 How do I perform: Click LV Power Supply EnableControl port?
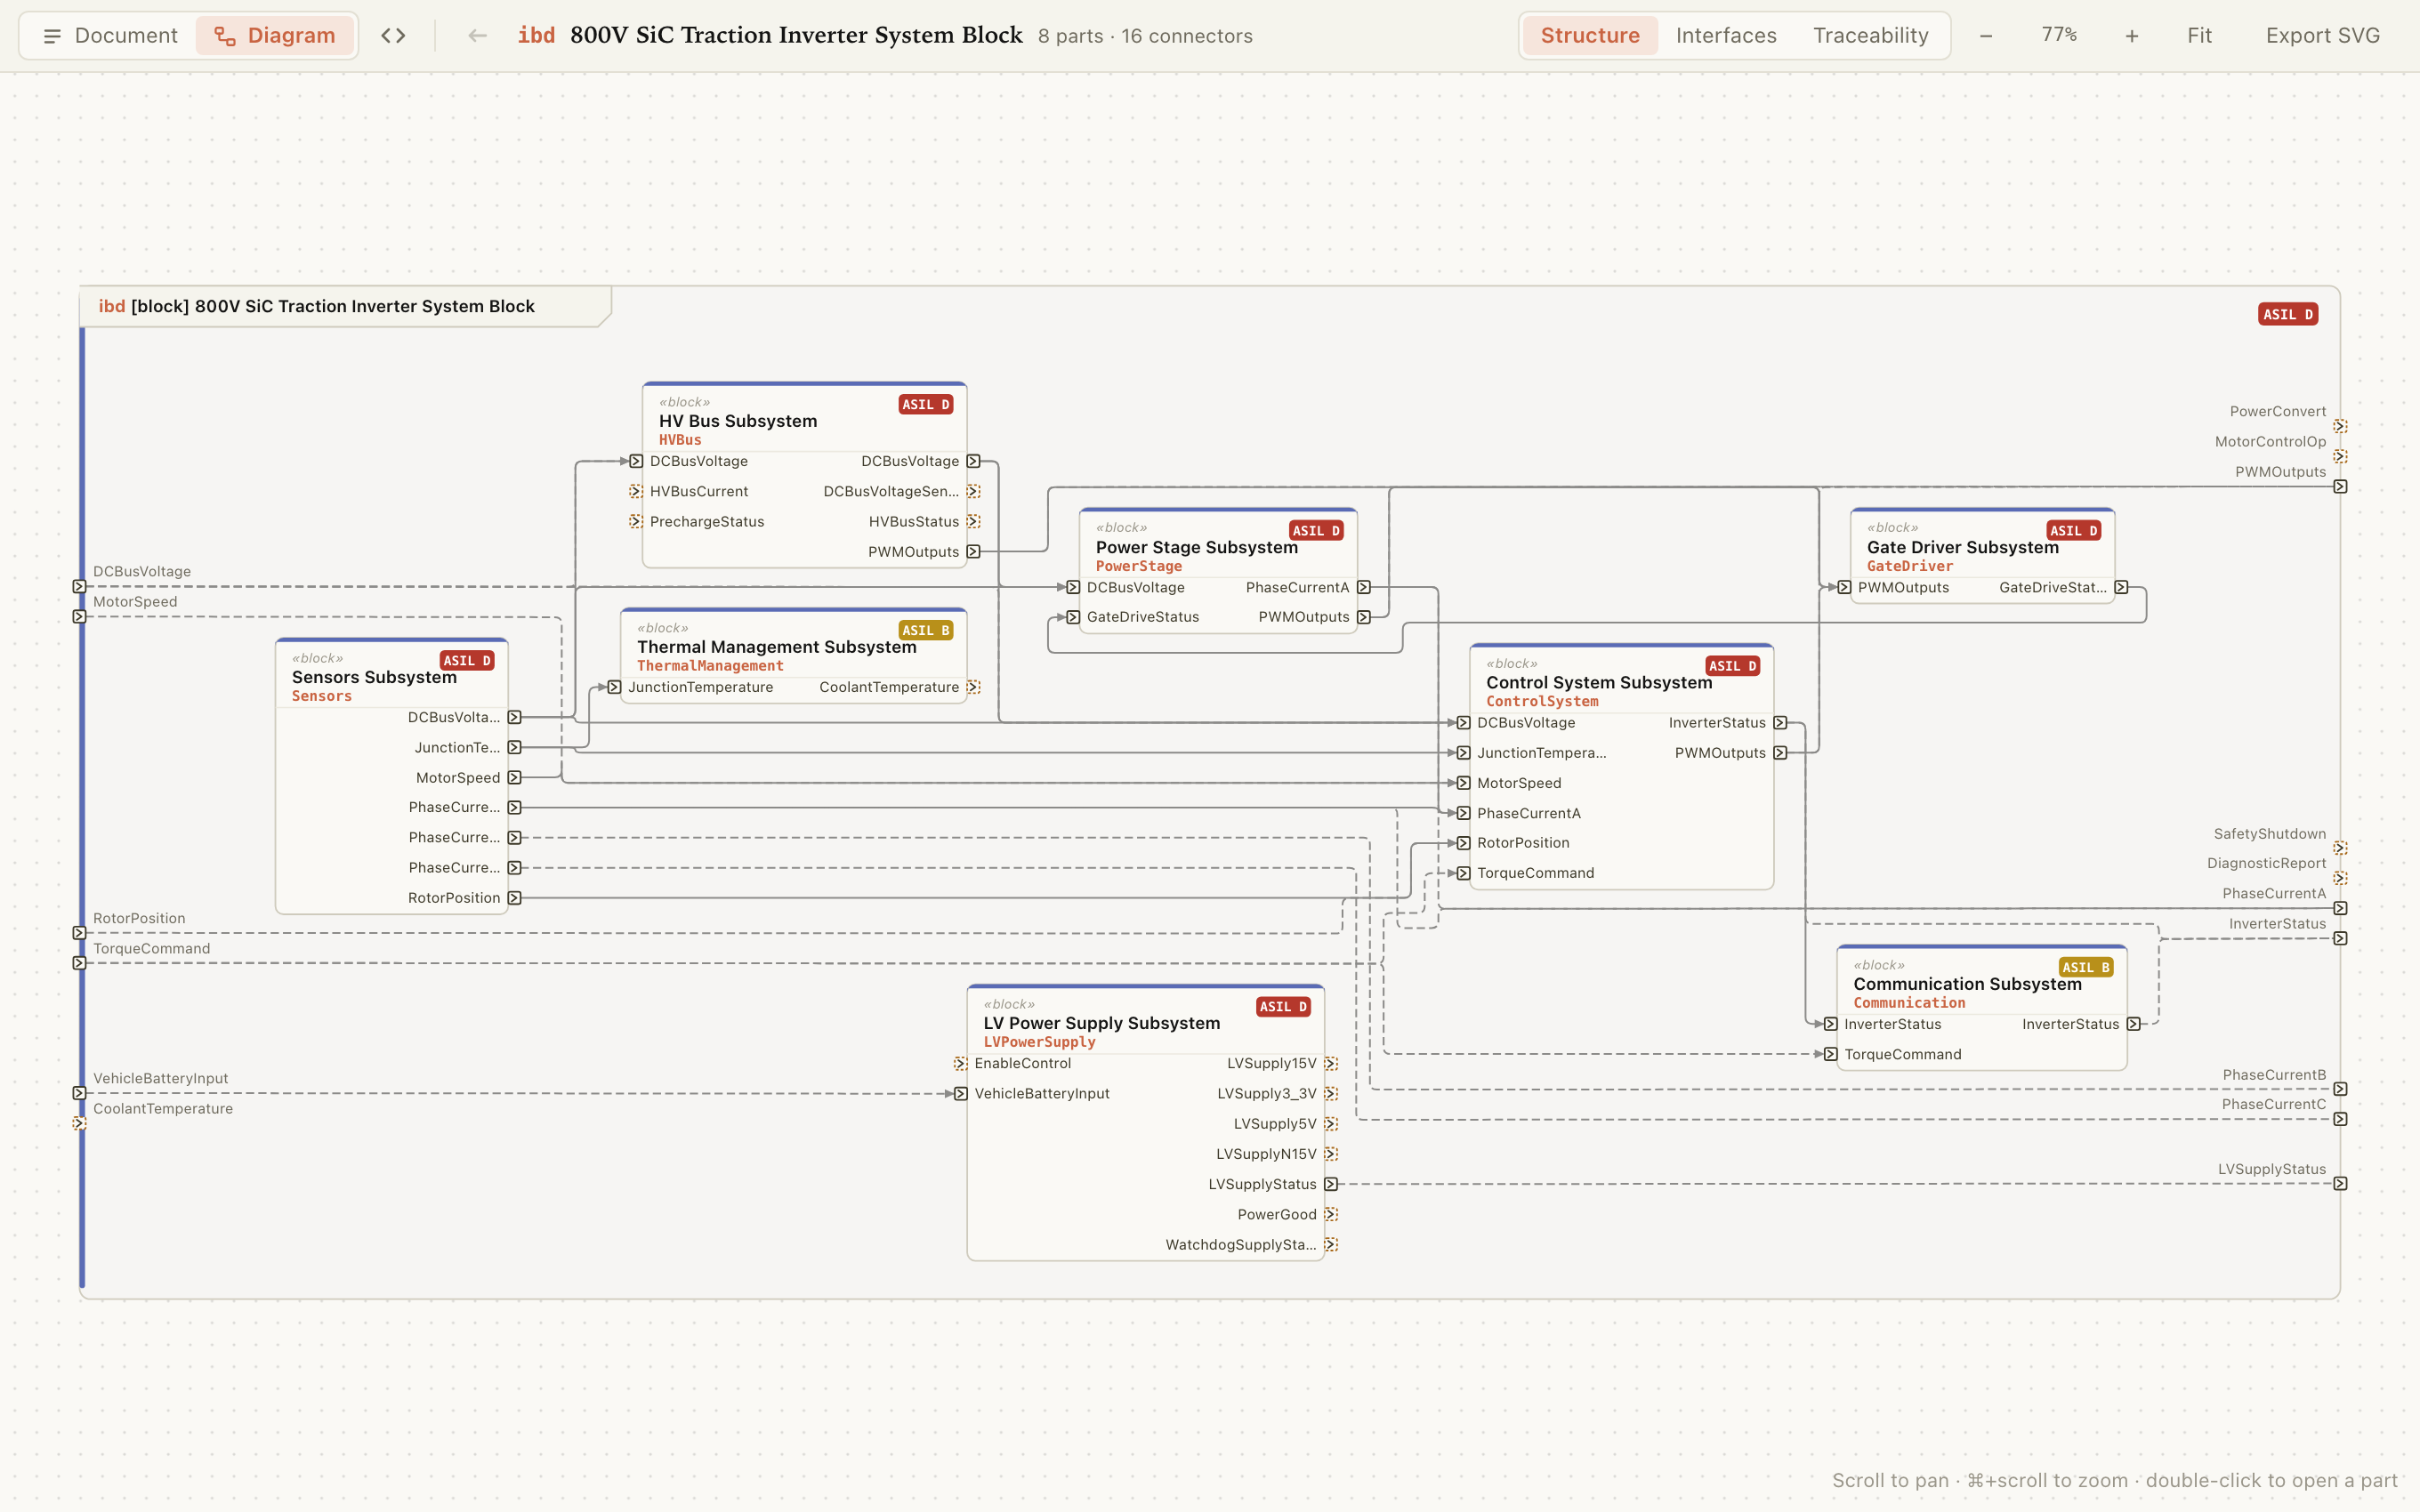[x=960, y=1063]
